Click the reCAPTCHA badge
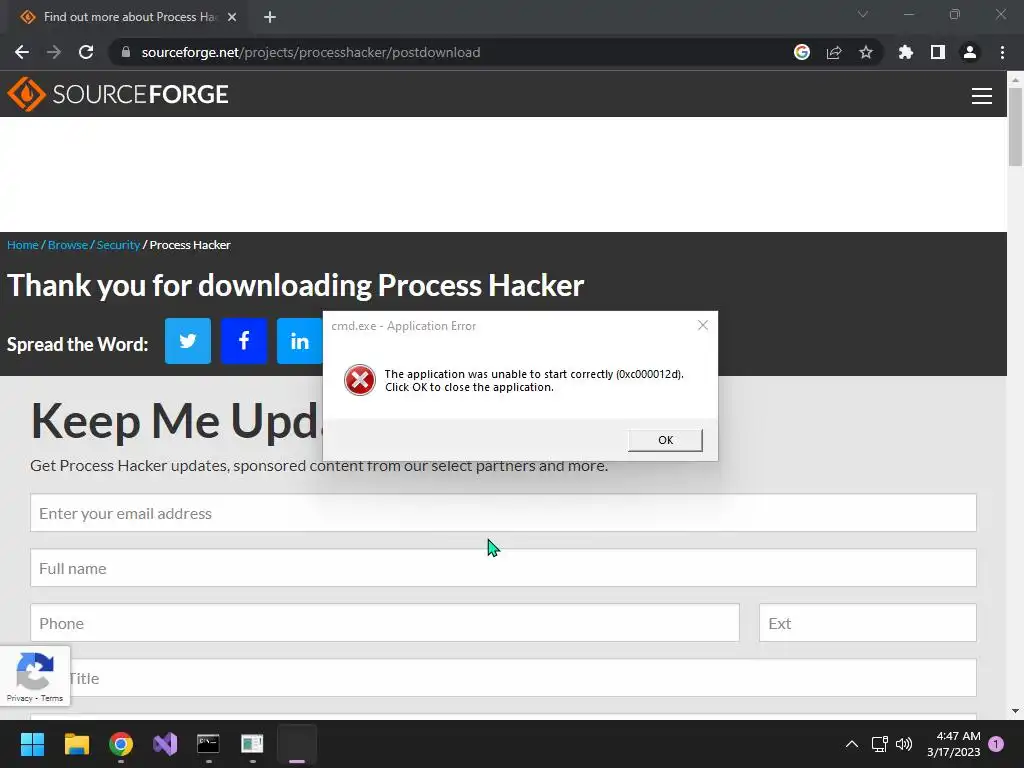 pyautogui.click(x=35, y=676)
